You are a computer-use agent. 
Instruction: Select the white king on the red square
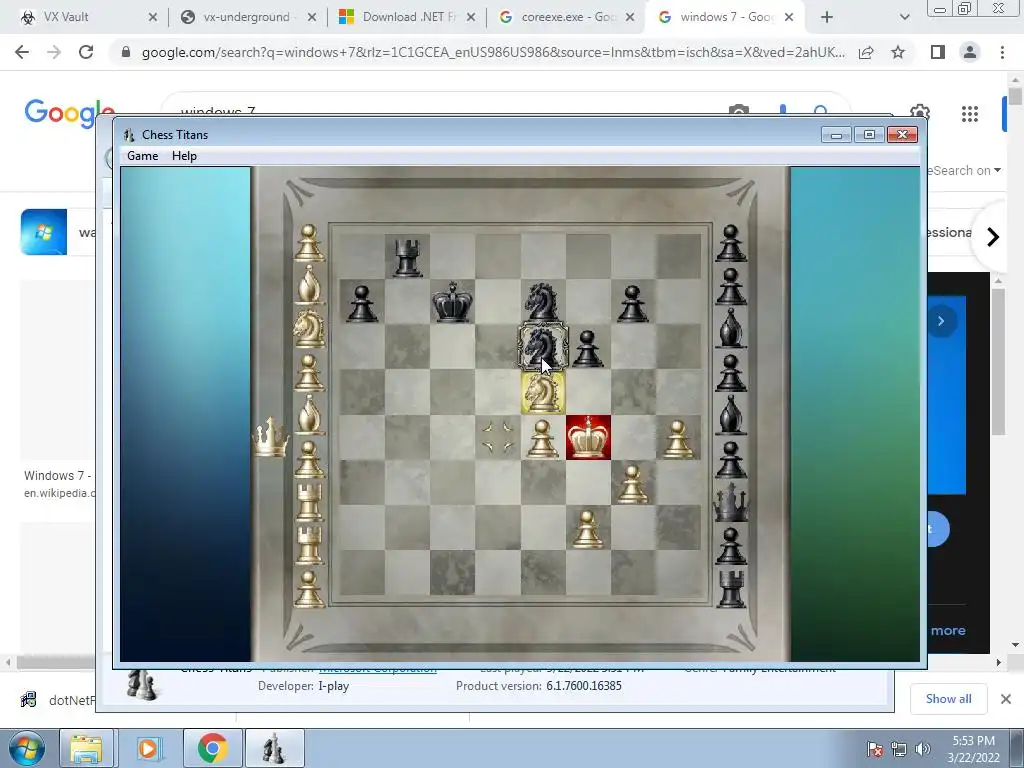588,438
